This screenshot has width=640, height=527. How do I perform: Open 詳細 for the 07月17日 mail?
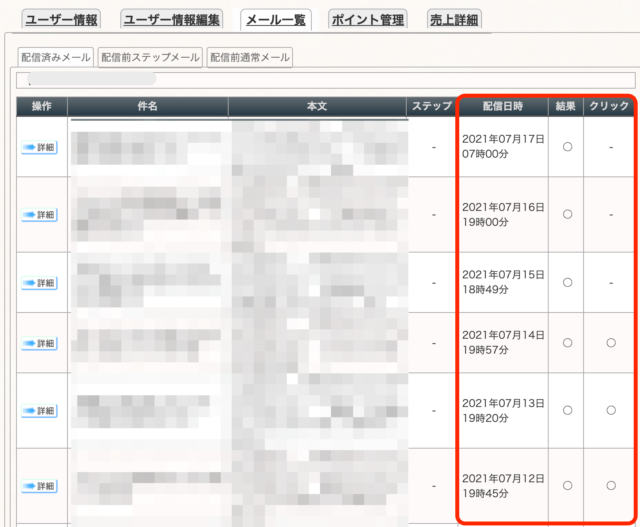pos(39,147)
